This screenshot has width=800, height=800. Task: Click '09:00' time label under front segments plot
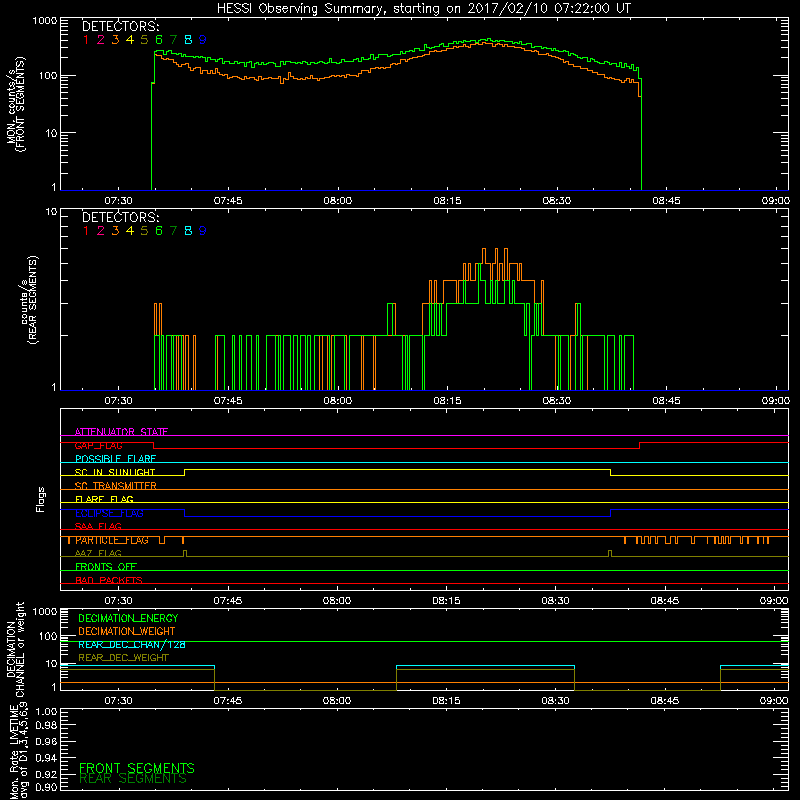(776, 201)
